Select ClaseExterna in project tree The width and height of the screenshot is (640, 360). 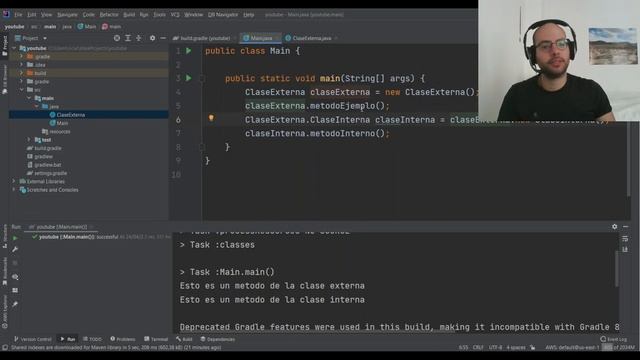coord(71,115)
